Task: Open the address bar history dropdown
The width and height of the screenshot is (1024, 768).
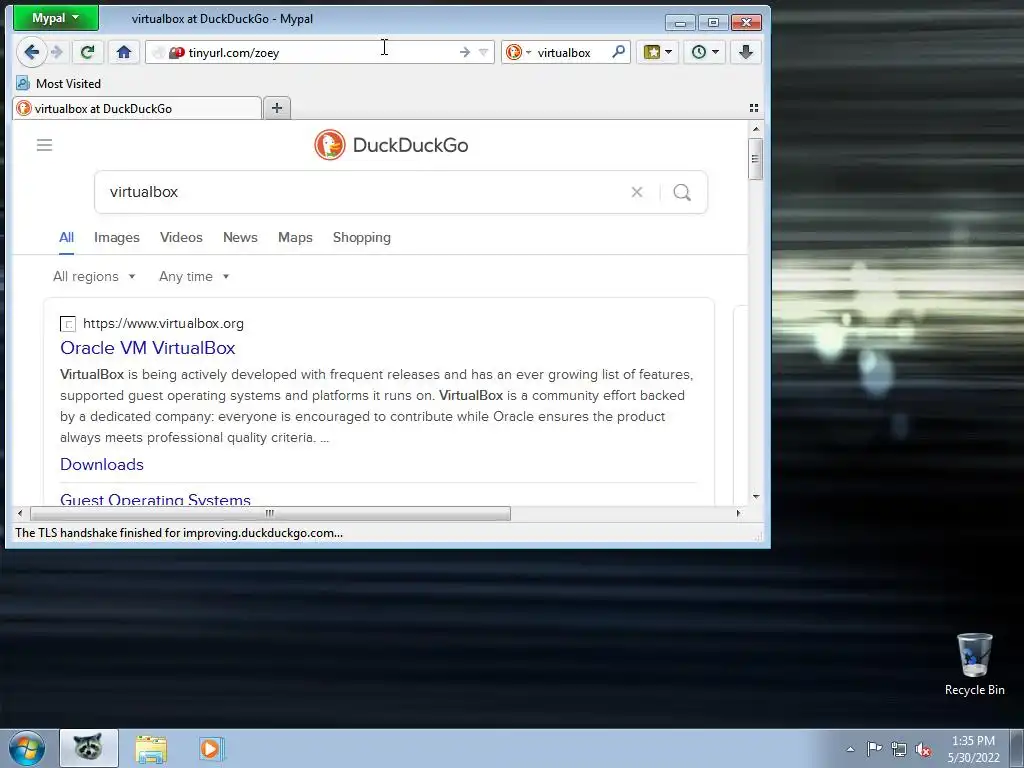Action: point(483,52)
